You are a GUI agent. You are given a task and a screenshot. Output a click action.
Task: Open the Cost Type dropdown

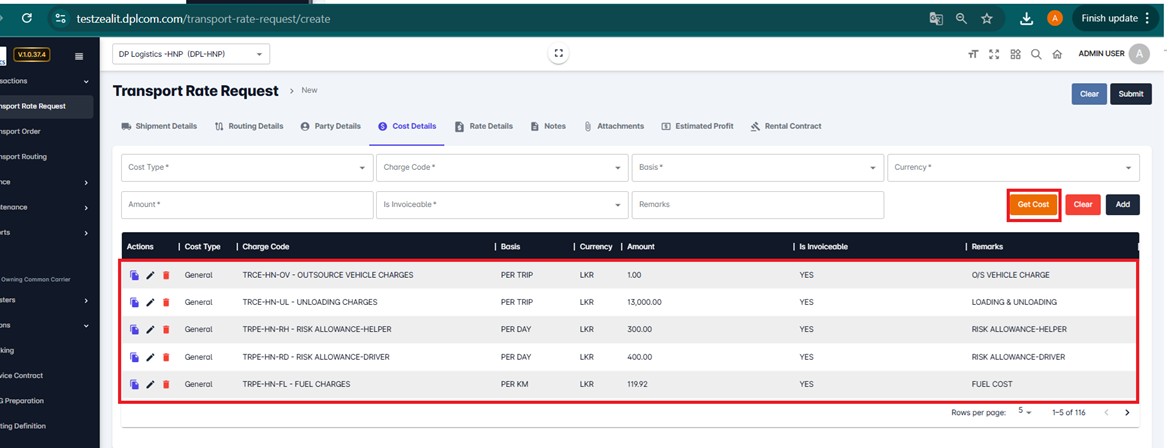click(246, 168)
